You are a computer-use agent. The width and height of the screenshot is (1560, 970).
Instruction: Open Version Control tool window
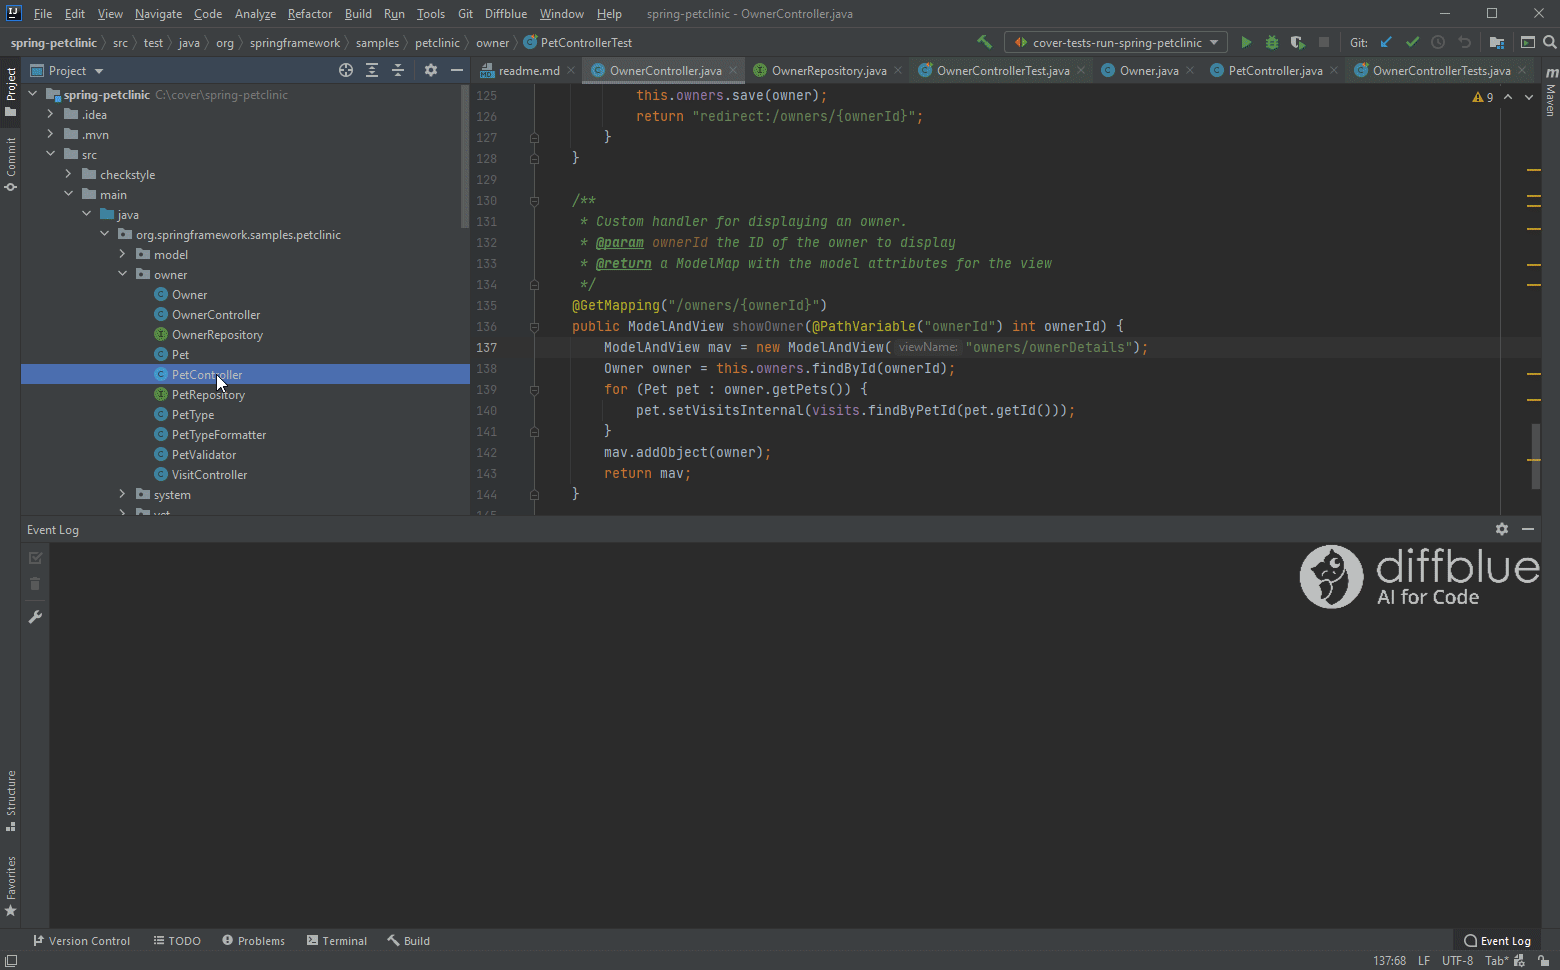point(82,941)
